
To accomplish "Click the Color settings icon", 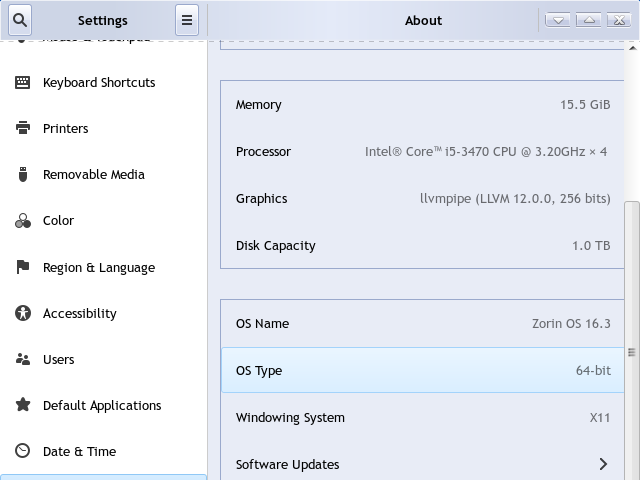I will [22, 221].
